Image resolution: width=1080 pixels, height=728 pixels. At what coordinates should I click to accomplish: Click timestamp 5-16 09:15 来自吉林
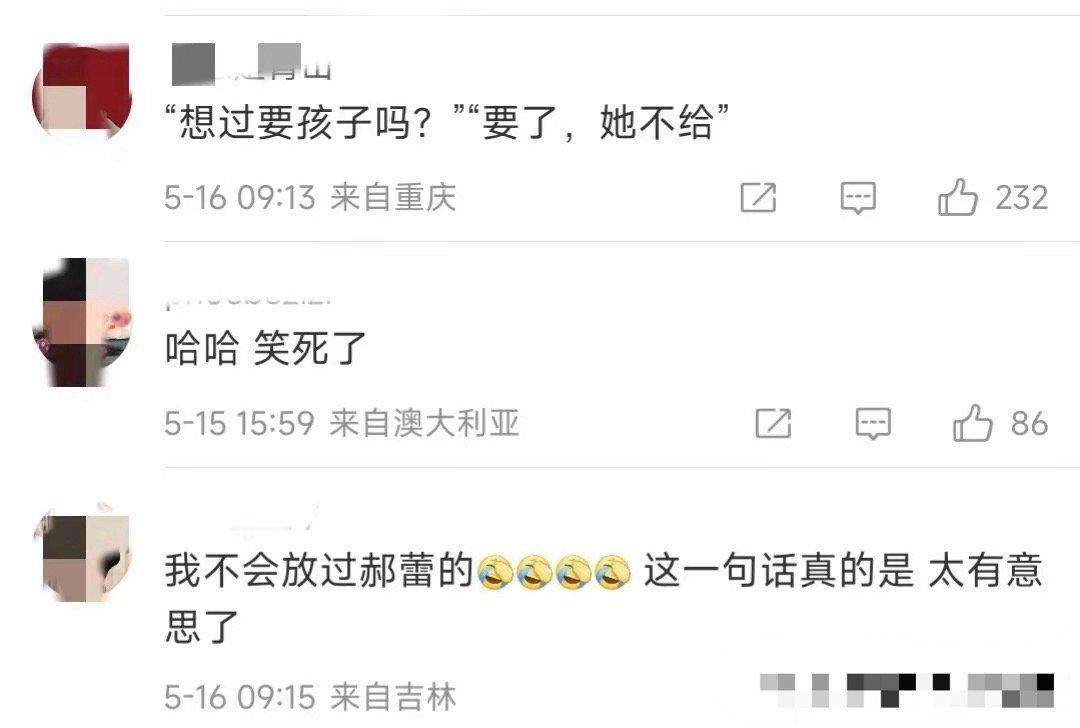[x=310, y=697]
